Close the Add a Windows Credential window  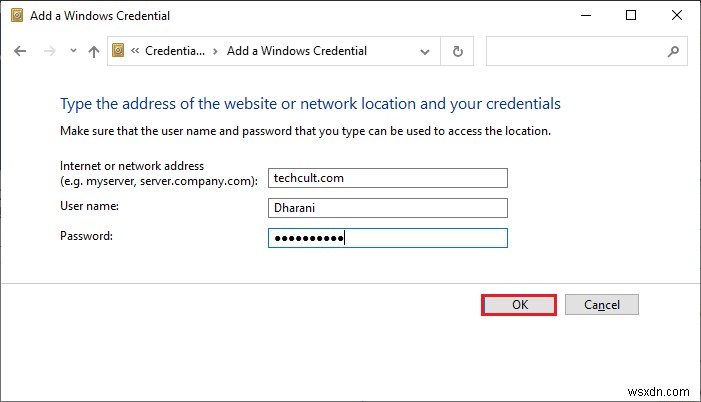tap(677, 15)
